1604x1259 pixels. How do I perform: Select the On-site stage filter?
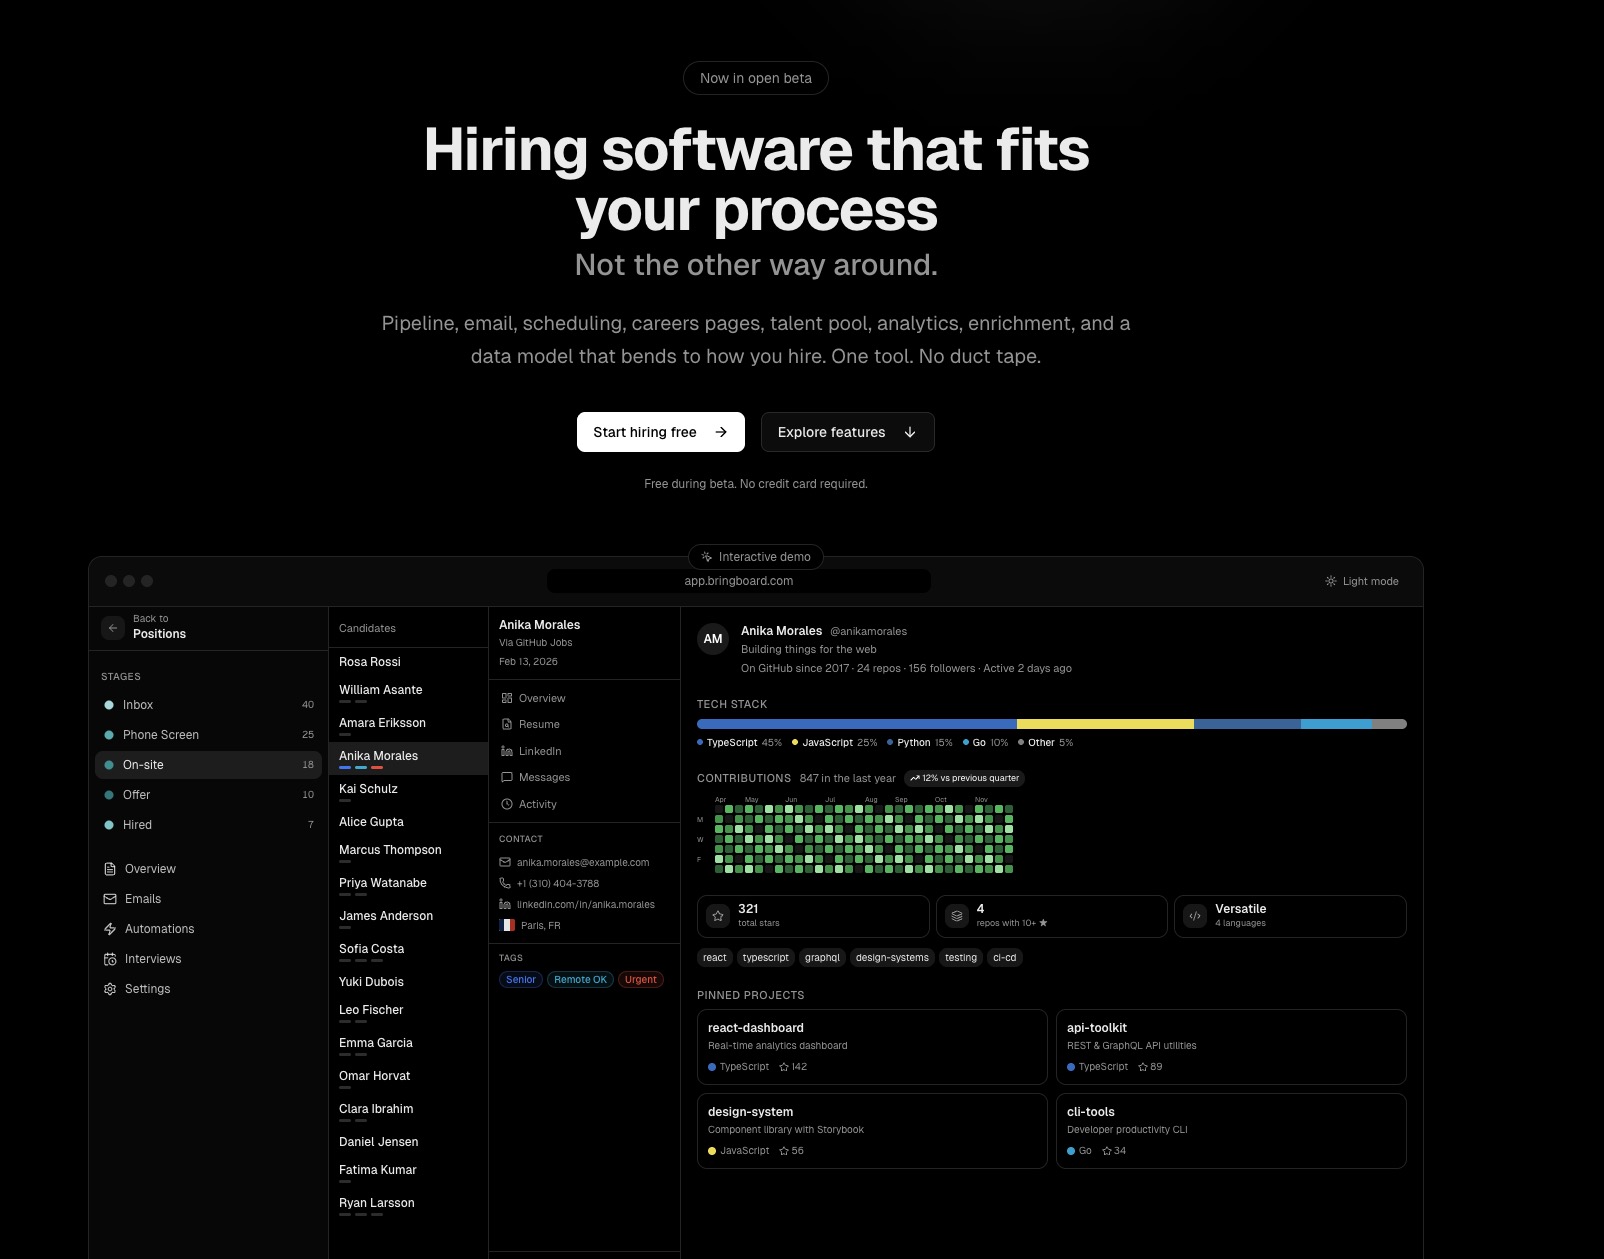click(143, 765)
